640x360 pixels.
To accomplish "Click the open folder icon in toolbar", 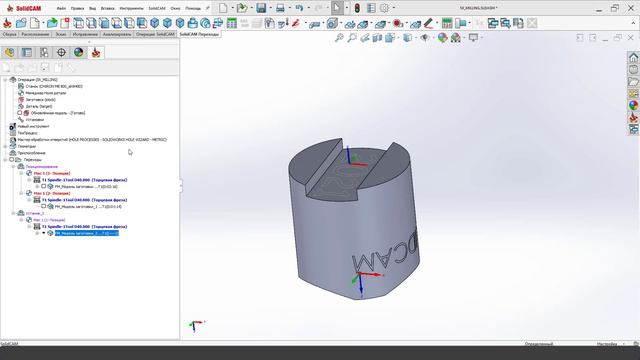I will [21, 23].
